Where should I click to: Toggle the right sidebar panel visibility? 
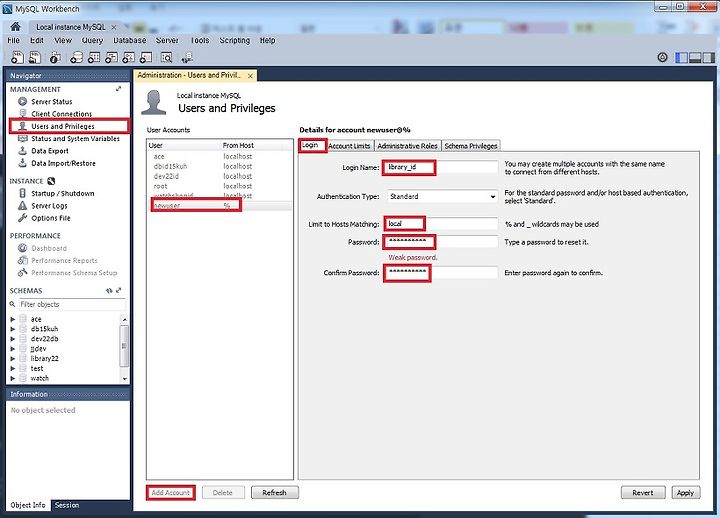pyautogui.click(x=709, y=57)
